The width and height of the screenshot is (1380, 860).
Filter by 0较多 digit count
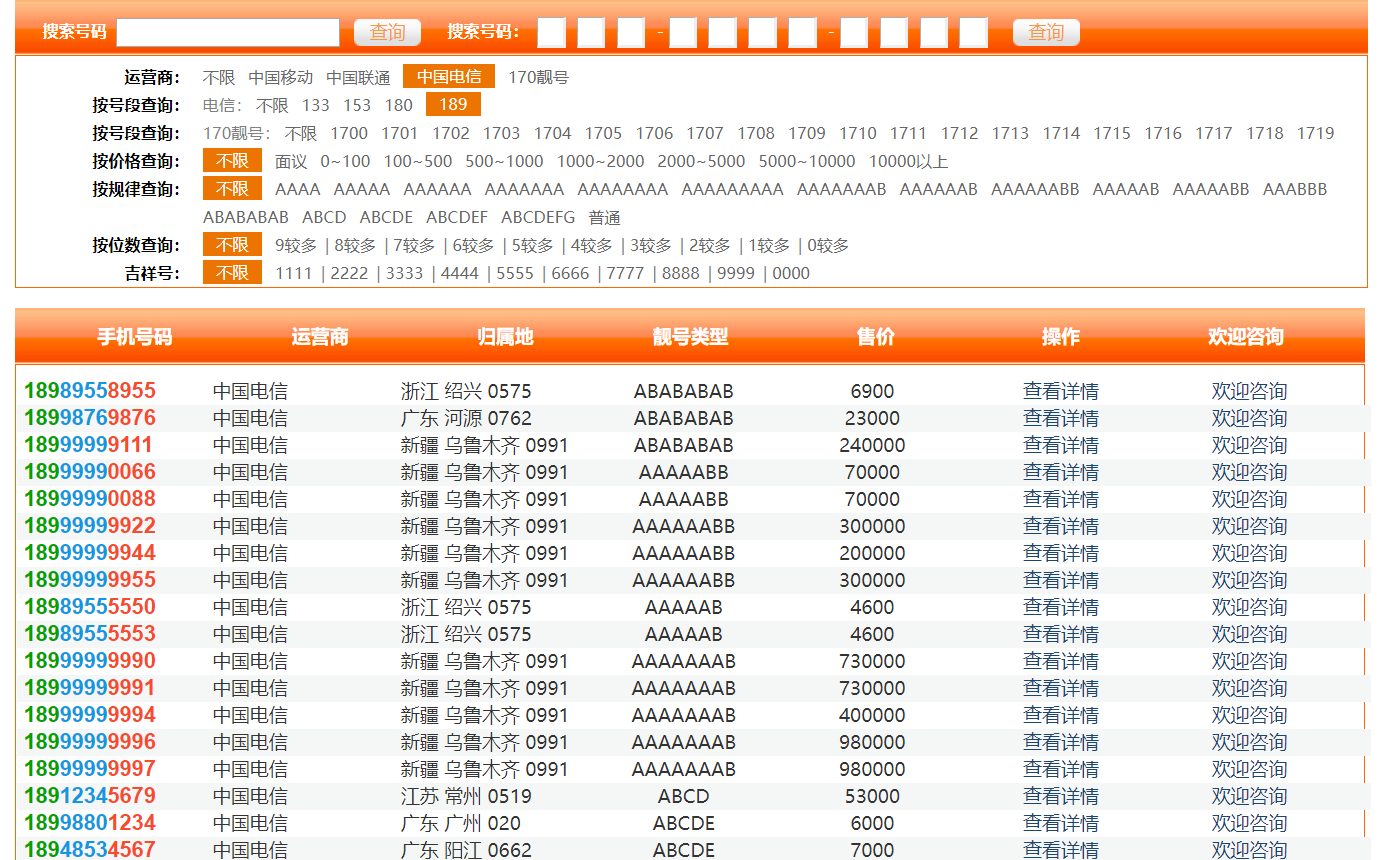point(828,245)
